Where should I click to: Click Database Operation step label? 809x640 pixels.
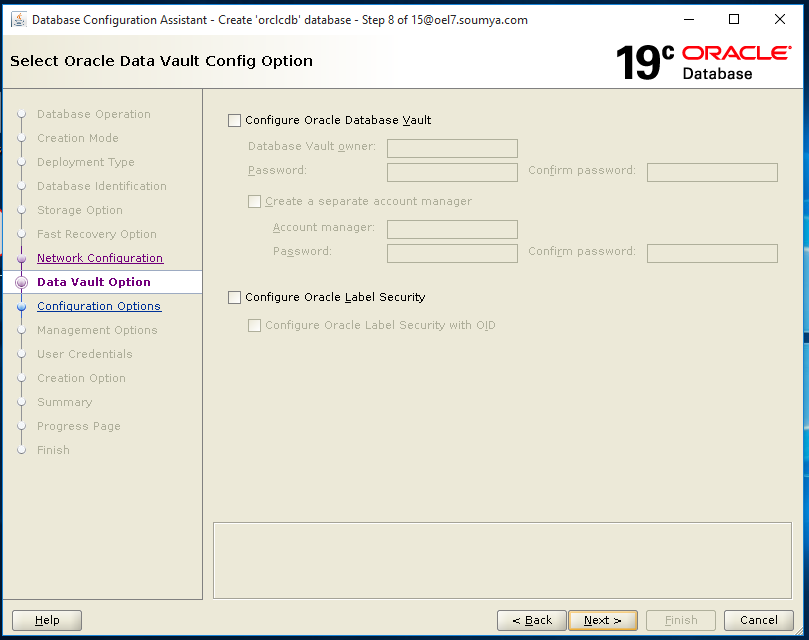click(94, 114)
